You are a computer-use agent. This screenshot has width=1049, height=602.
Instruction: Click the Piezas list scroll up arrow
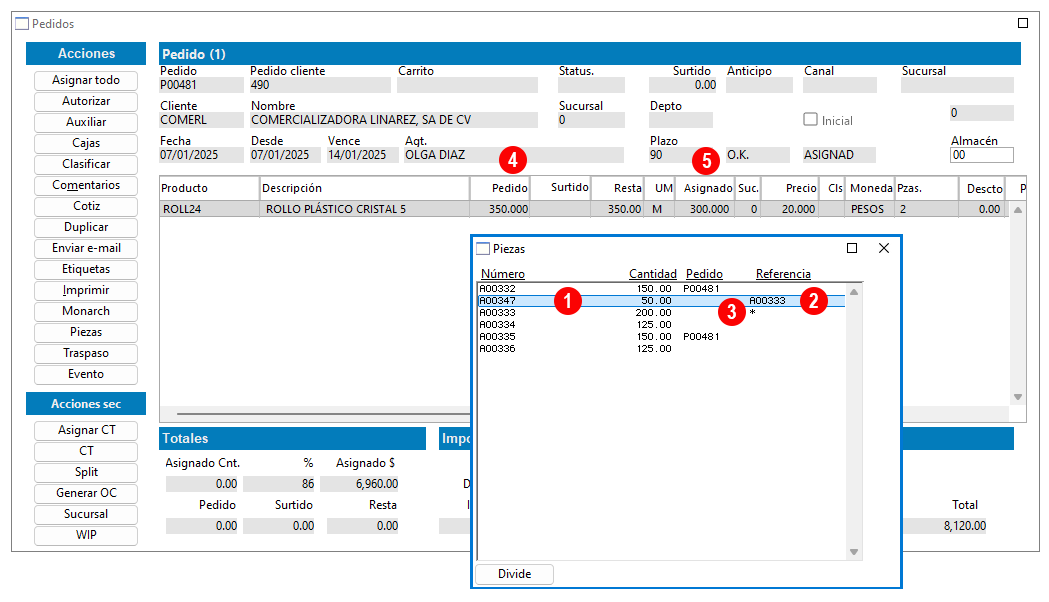[x=854, y=292]
